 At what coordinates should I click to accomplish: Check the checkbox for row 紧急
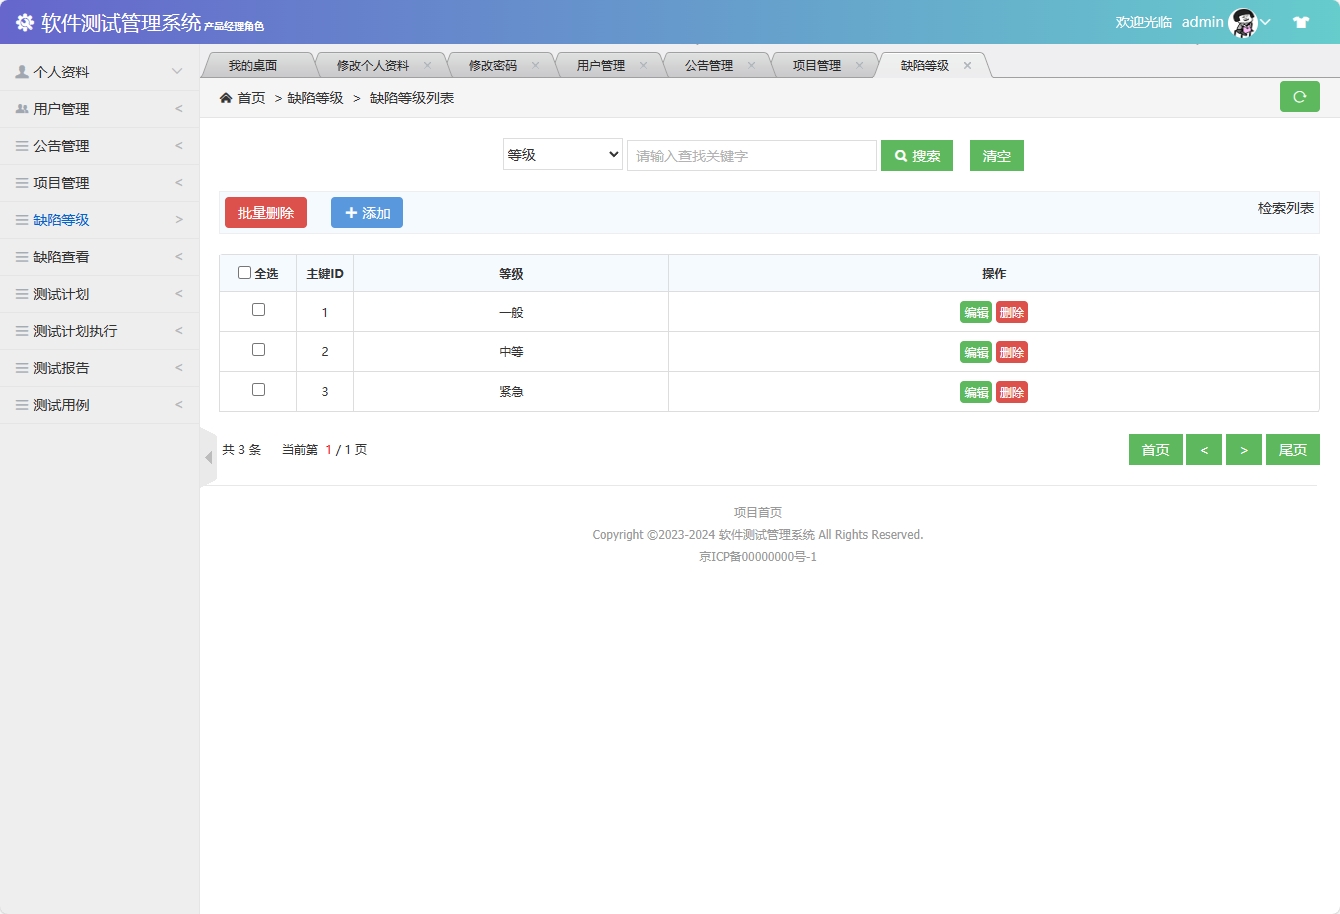[x=258, y=390]
